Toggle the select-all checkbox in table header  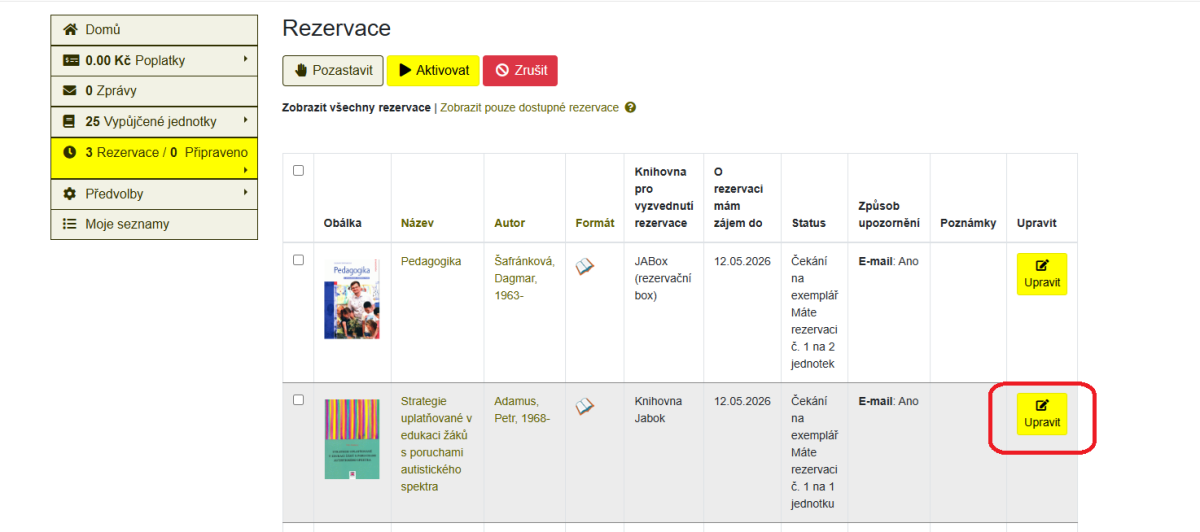tap(298, 170)
